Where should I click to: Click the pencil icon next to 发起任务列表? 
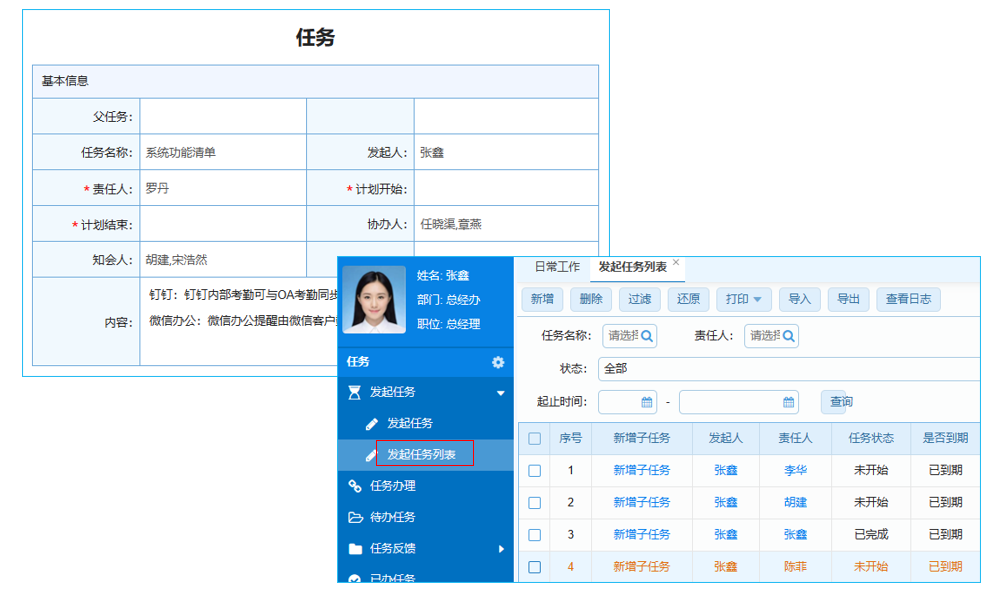(371, 453)
